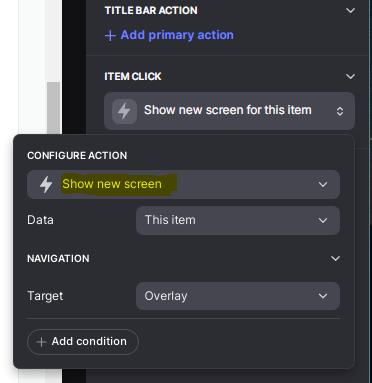The image size is (372, 383).
Task: Click up-down arrows on Show new screen for this item
Action: tap(340, 111)
